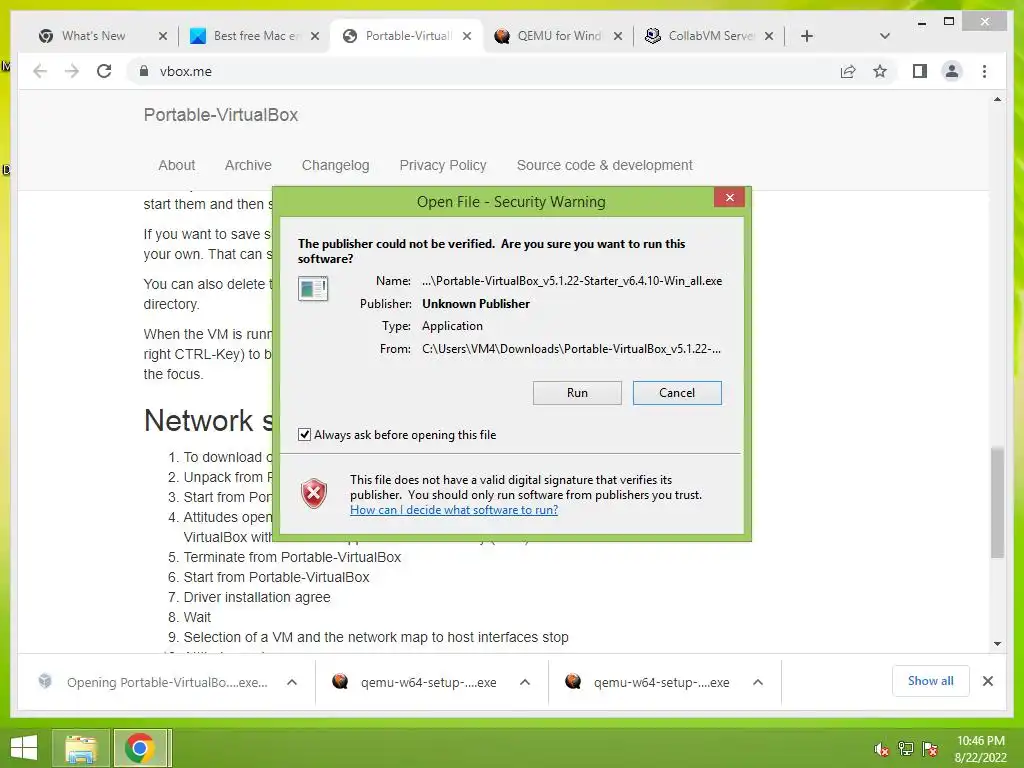The width and height of the screenshot is (1024, 768).
Task: Minimize the Chrome window
Action: pyautogui.click(x=922, y=22)
